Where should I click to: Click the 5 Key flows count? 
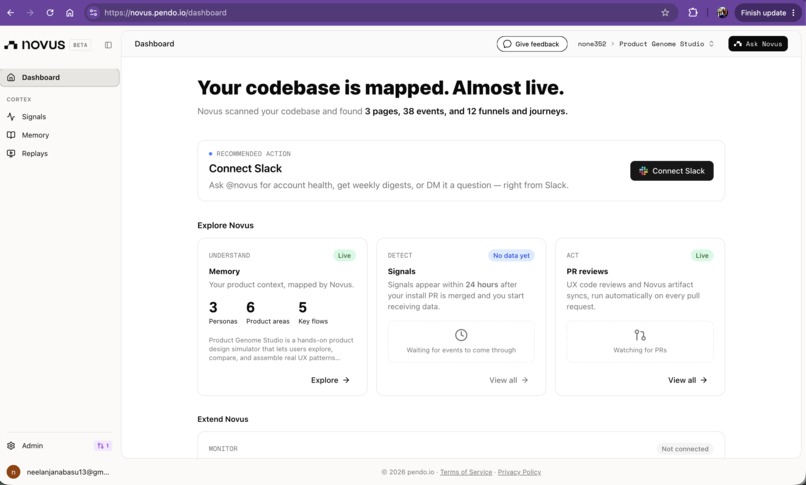point(313,313)
